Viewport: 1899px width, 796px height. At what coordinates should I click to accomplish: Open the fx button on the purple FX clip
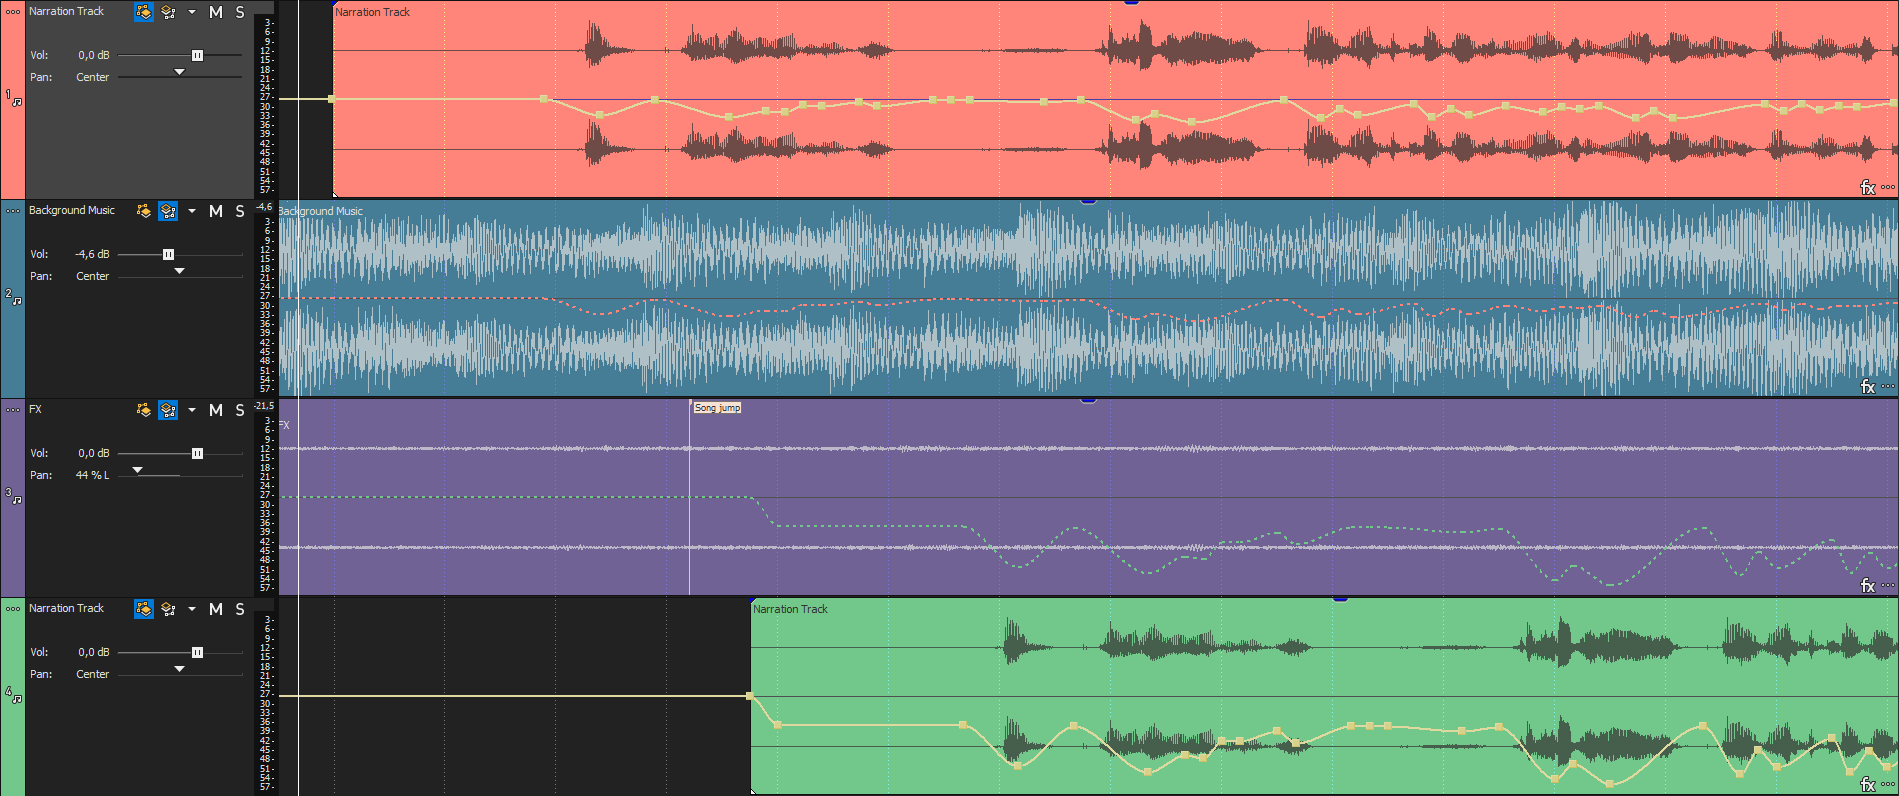pyautogui.click(x=1866, y=585)
